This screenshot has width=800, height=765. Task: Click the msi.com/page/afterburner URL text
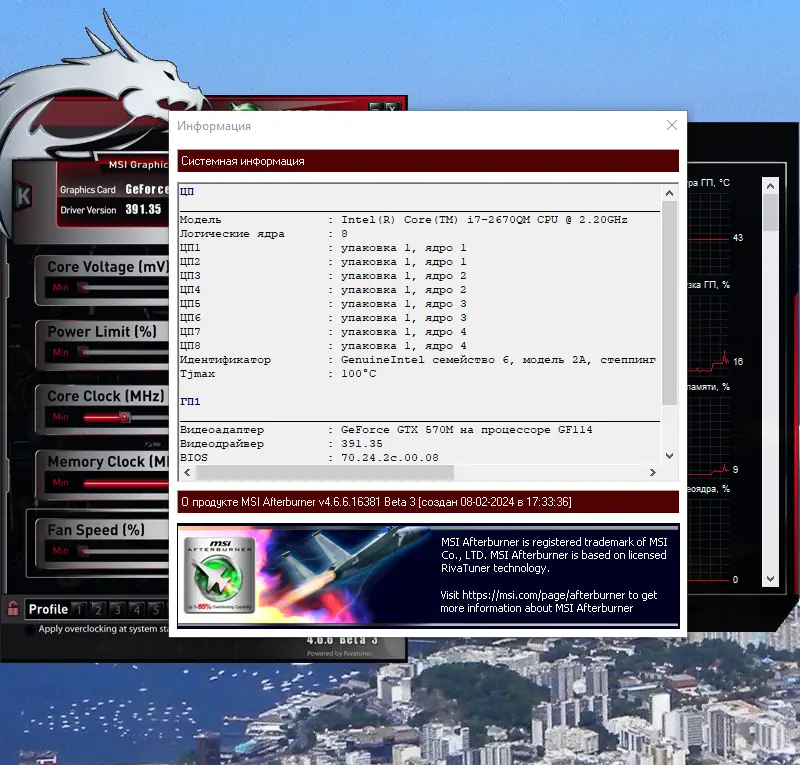point(543,595)
